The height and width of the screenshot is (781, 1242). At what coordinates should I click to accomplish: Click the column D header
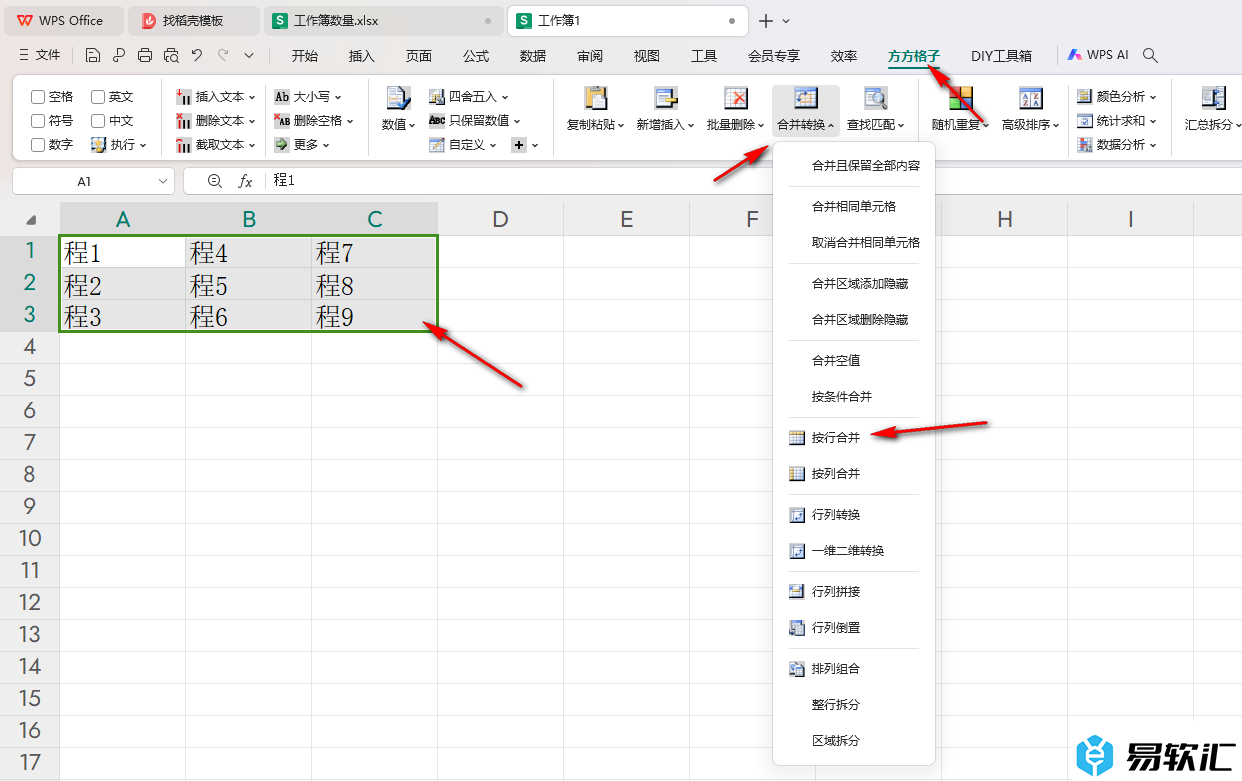pos(501,219)
